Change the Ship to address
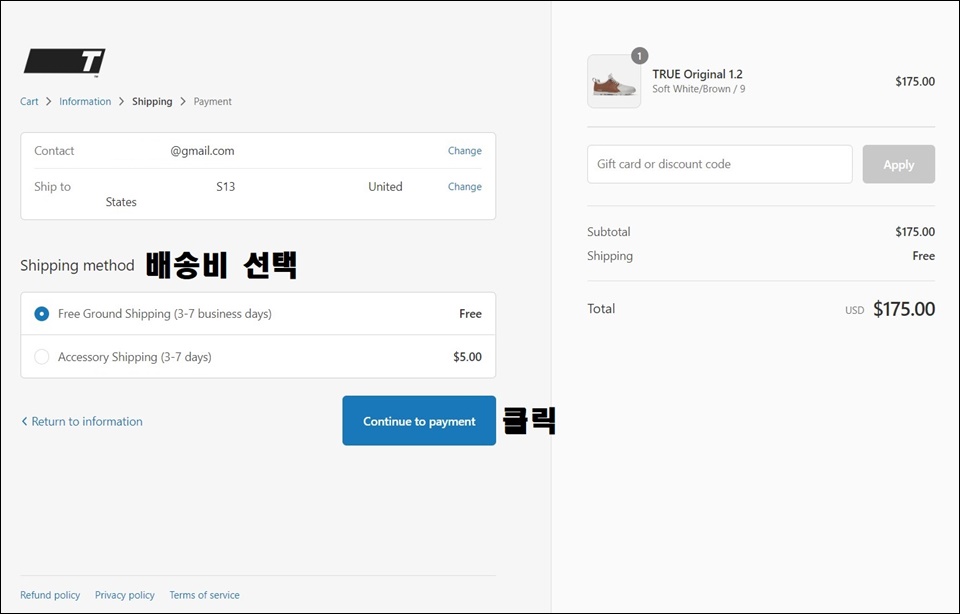Image resolution: width=960 pixels, height=614 pixels. [465, 187]
